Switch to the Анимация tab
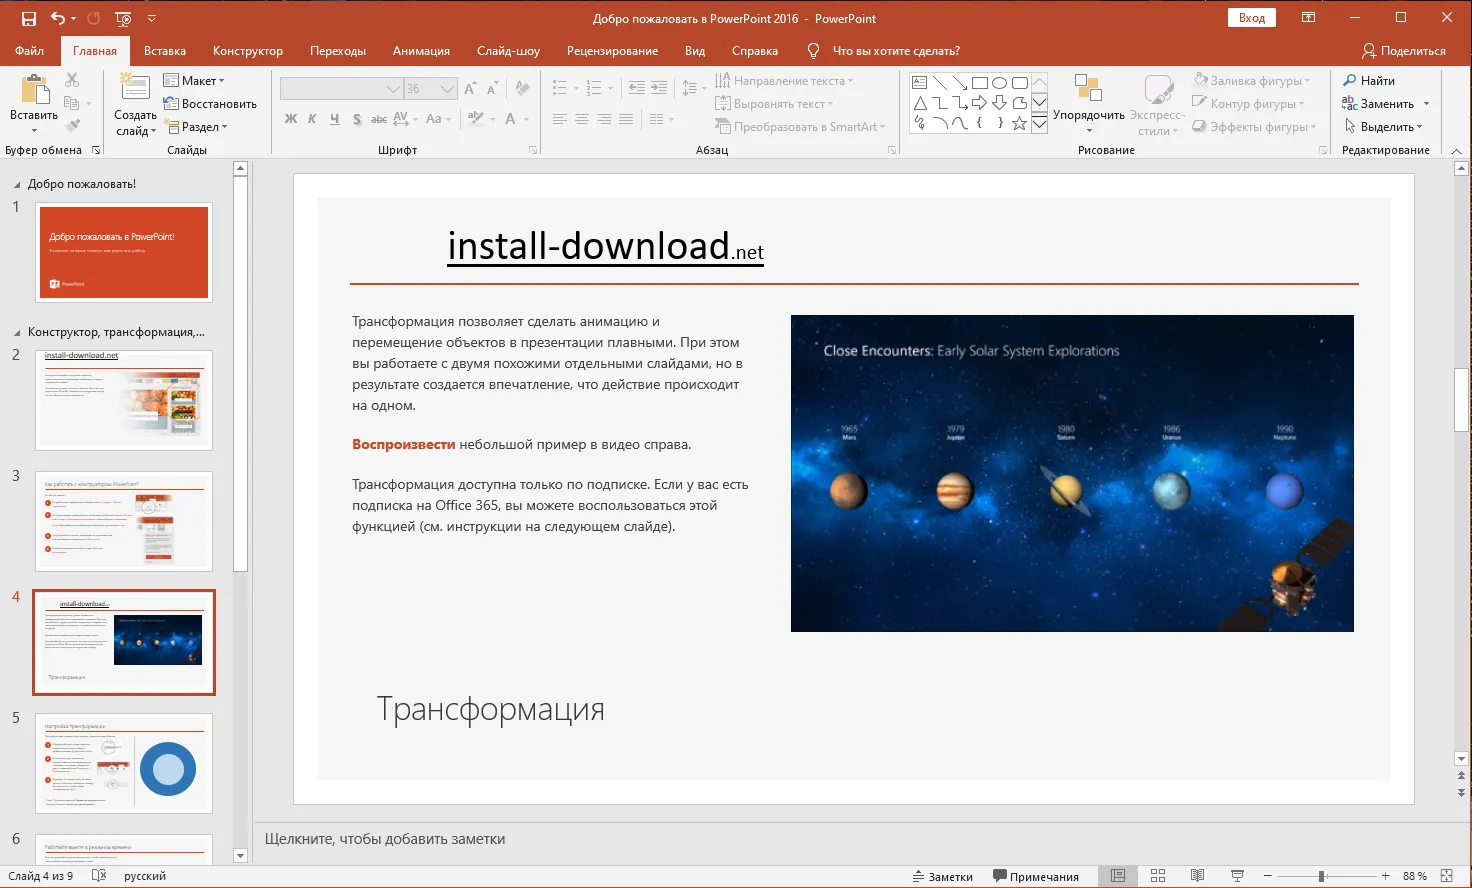The width and height of the screenshot is (1472, 888). pyautogui.click(x=421, y=51)
